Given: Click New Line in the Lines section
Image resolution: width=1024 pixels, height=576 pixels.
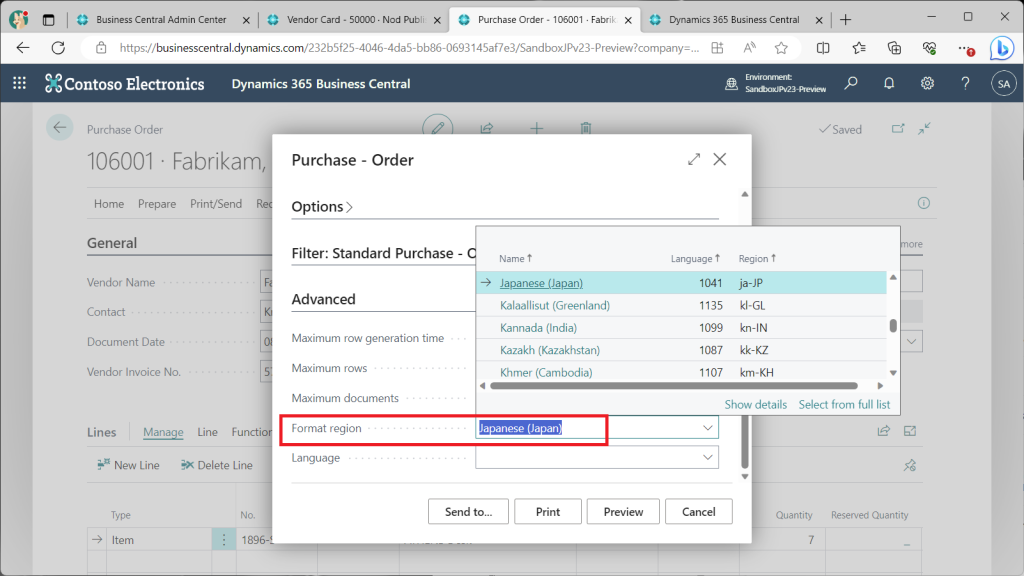Looking at the screenshot, I should click(128, 465).
